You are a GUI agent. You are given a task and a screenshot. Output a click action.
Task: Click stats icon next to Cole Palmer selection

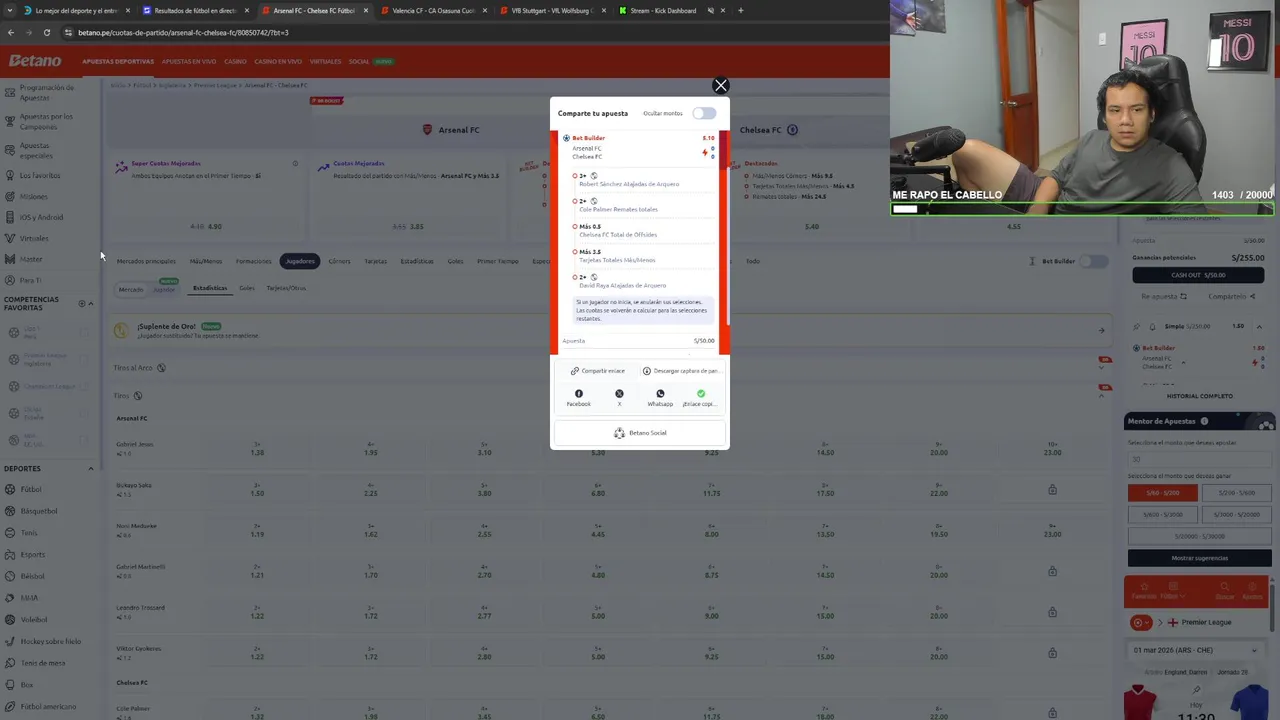click(594, 201)
